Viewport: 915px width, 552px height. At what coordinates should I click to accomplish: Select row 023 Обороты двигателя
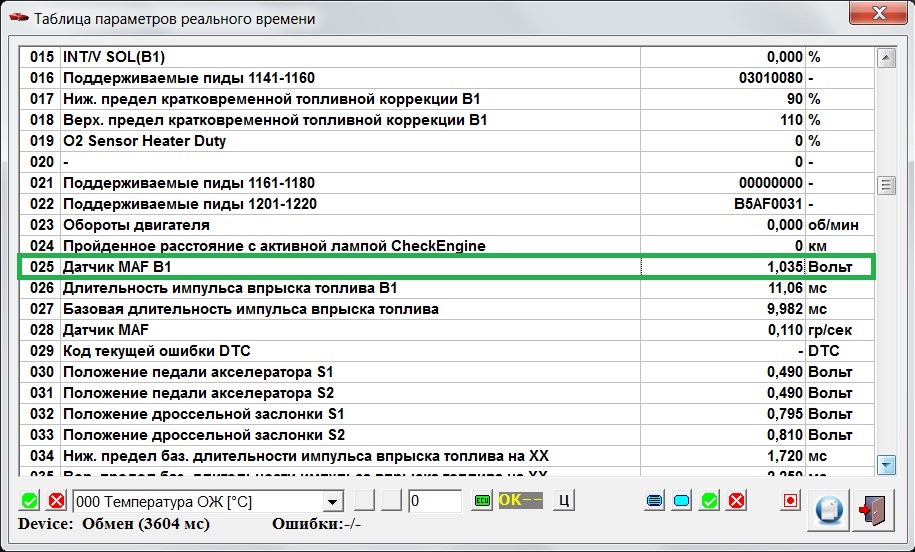coord(446,225)
